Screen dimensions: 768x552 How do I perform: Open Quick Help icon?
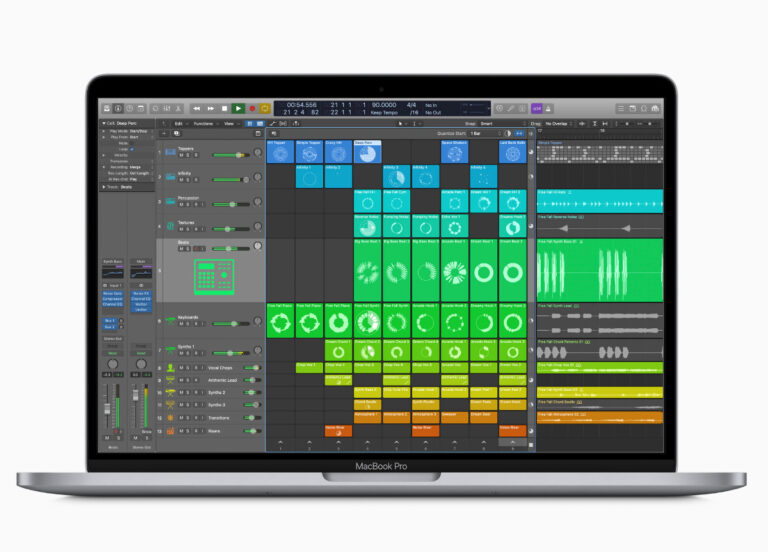pyautogui.click(x=129, y=108)
